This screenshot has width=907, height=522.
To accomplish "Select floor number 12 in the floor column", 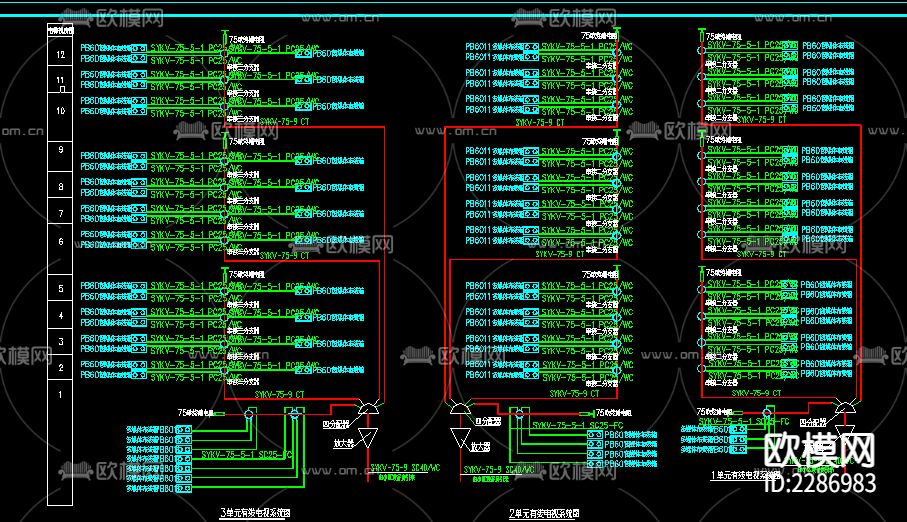I will pos(60,54).
